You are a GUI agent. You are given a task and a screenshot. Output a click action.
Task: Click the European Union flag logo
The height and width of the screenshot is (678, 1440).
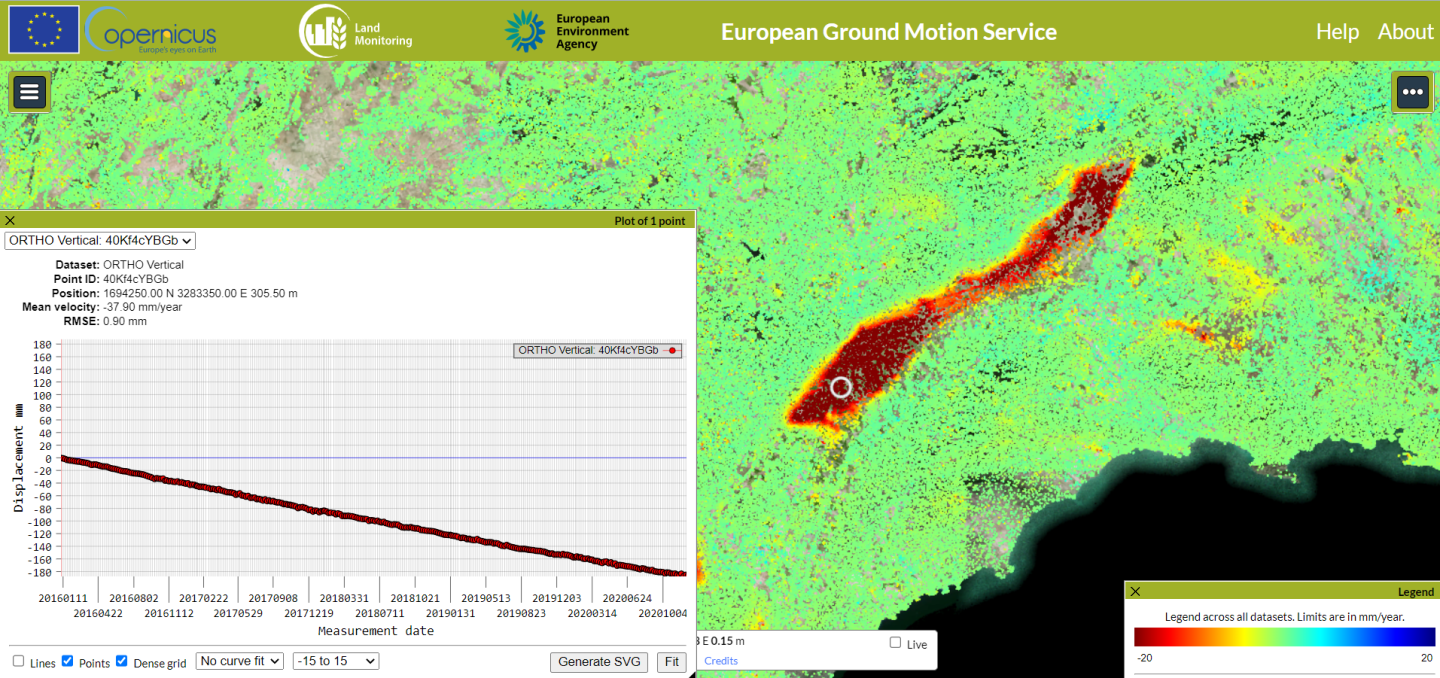tap(43, 29)
